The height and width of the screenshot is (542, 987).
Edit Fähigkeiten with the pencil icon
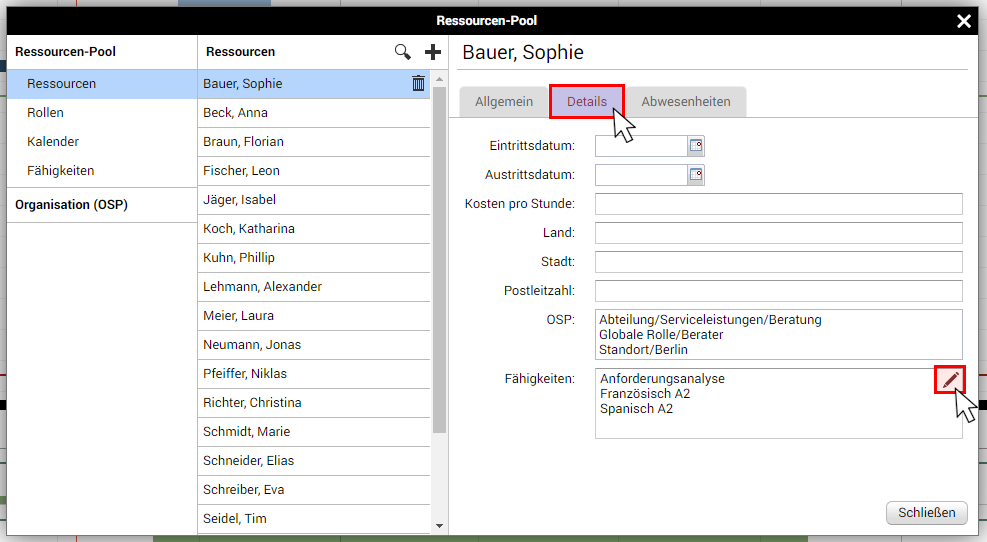coord(950,379)
